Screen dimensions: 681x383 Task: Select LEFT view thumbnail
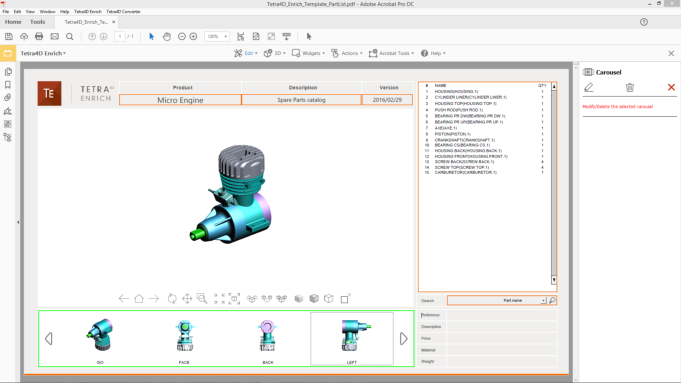coord(352,339)
